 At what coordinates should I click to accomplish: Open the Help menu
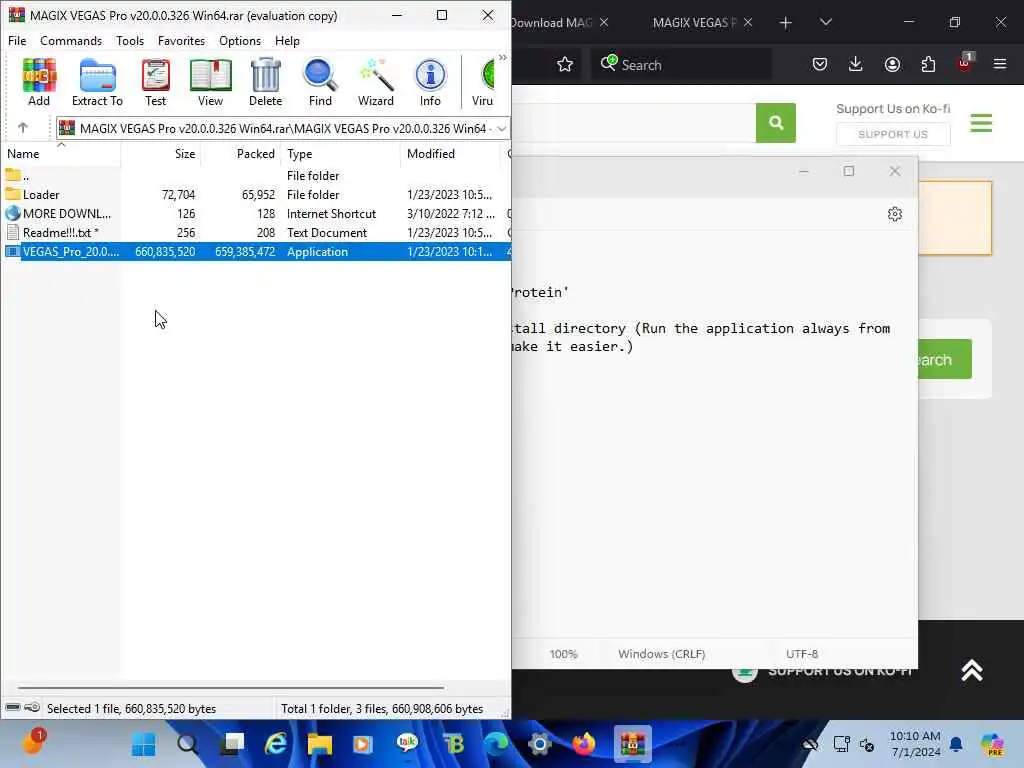(287, 40)
